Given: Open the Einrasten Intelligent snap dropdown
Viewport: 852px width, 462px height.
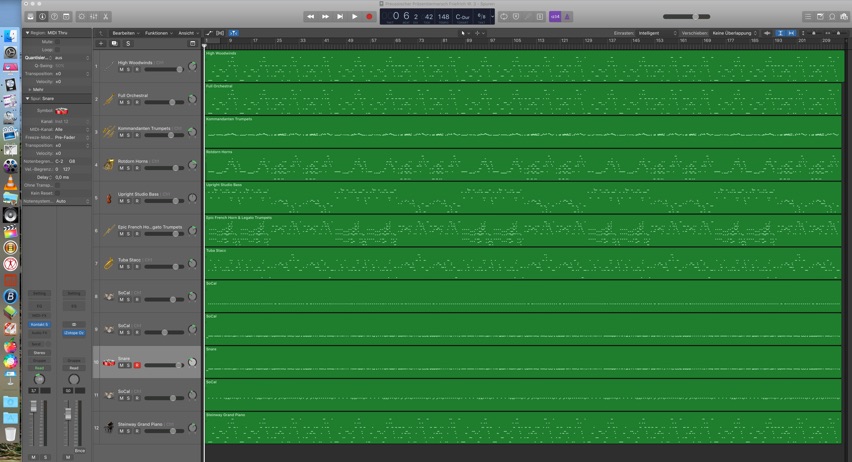Looking at the screenshot, I should (657, 33).
